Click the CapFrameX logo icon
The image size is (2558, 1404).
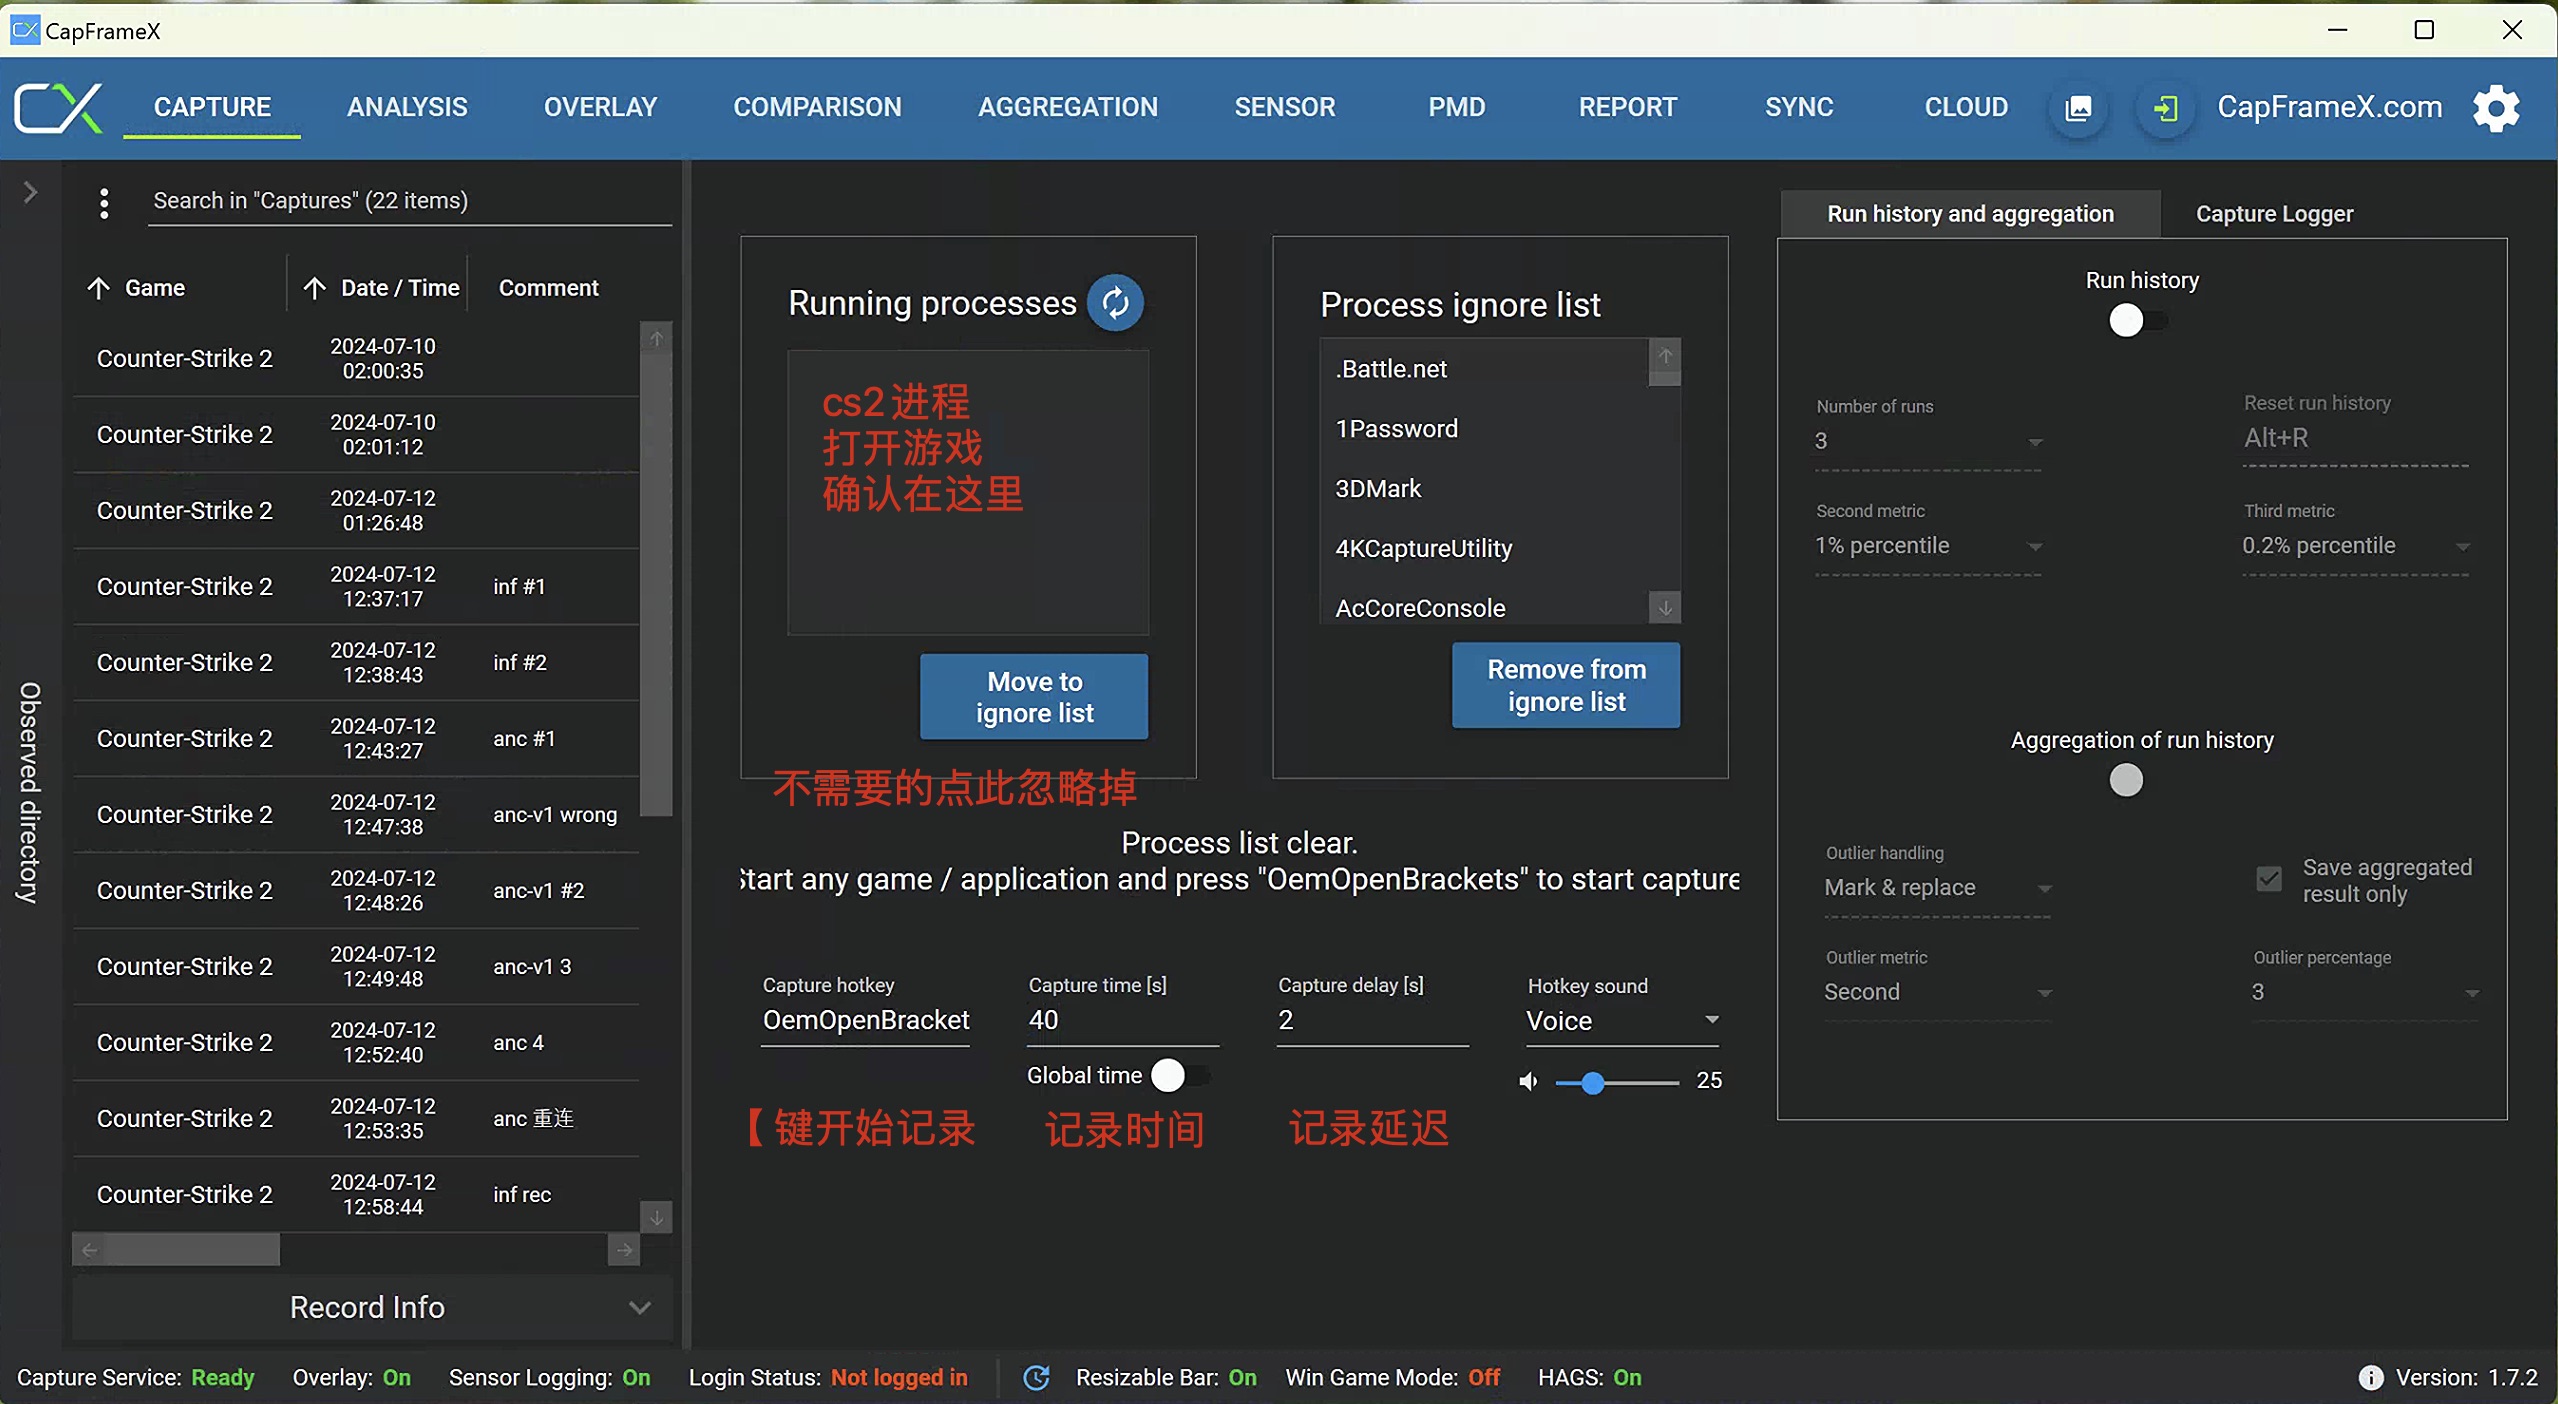point(59,107)
